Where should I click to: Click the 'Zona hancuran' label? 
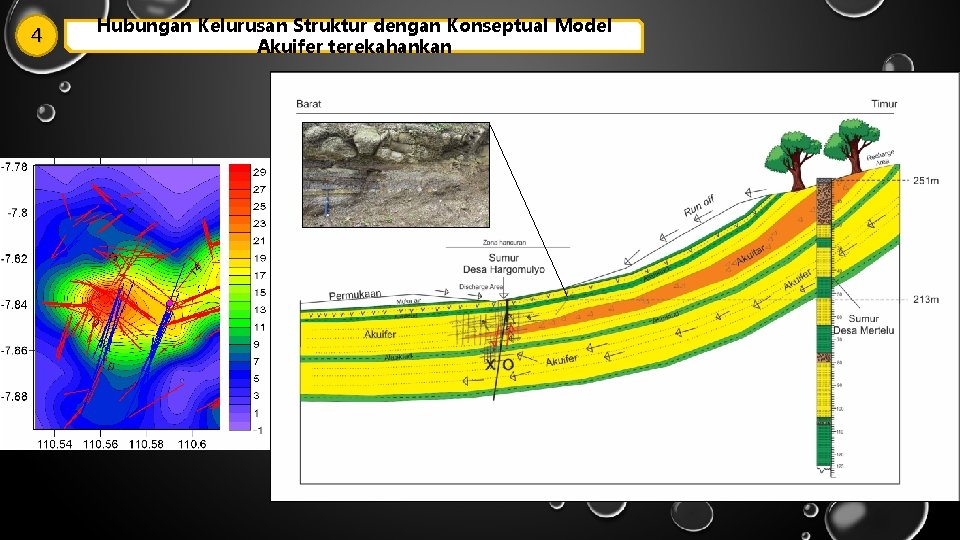pyautogui.click(x=504, y=242)
